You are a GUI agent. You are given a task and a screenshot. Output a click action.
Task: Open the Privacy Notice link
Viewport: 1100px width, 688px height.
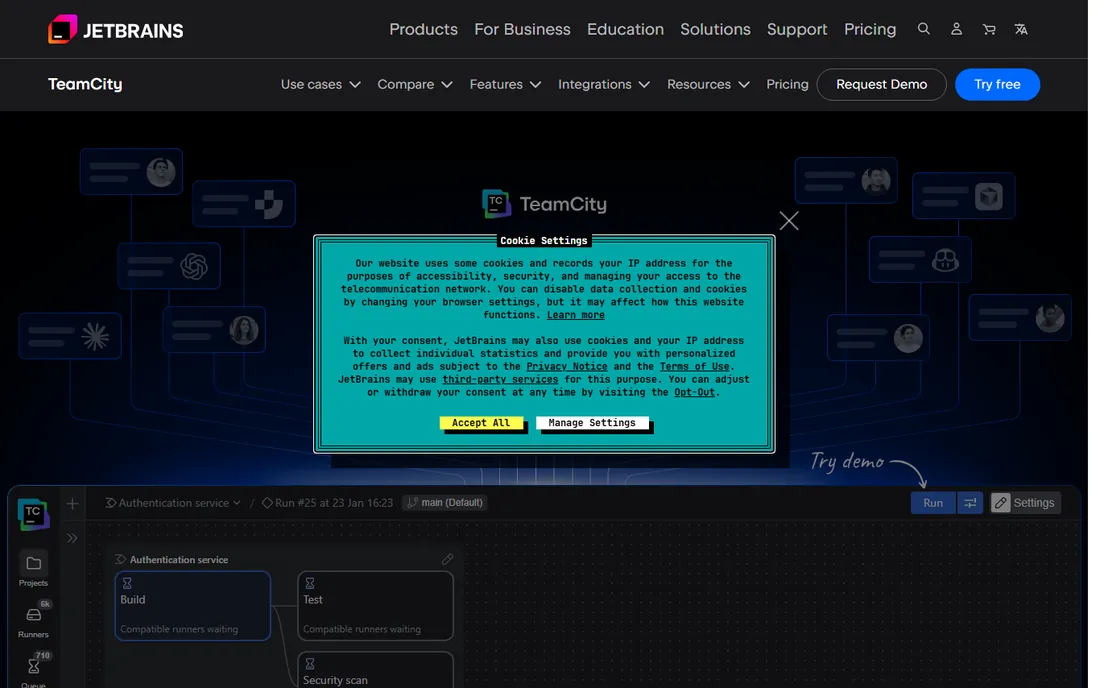click(567, 366)
